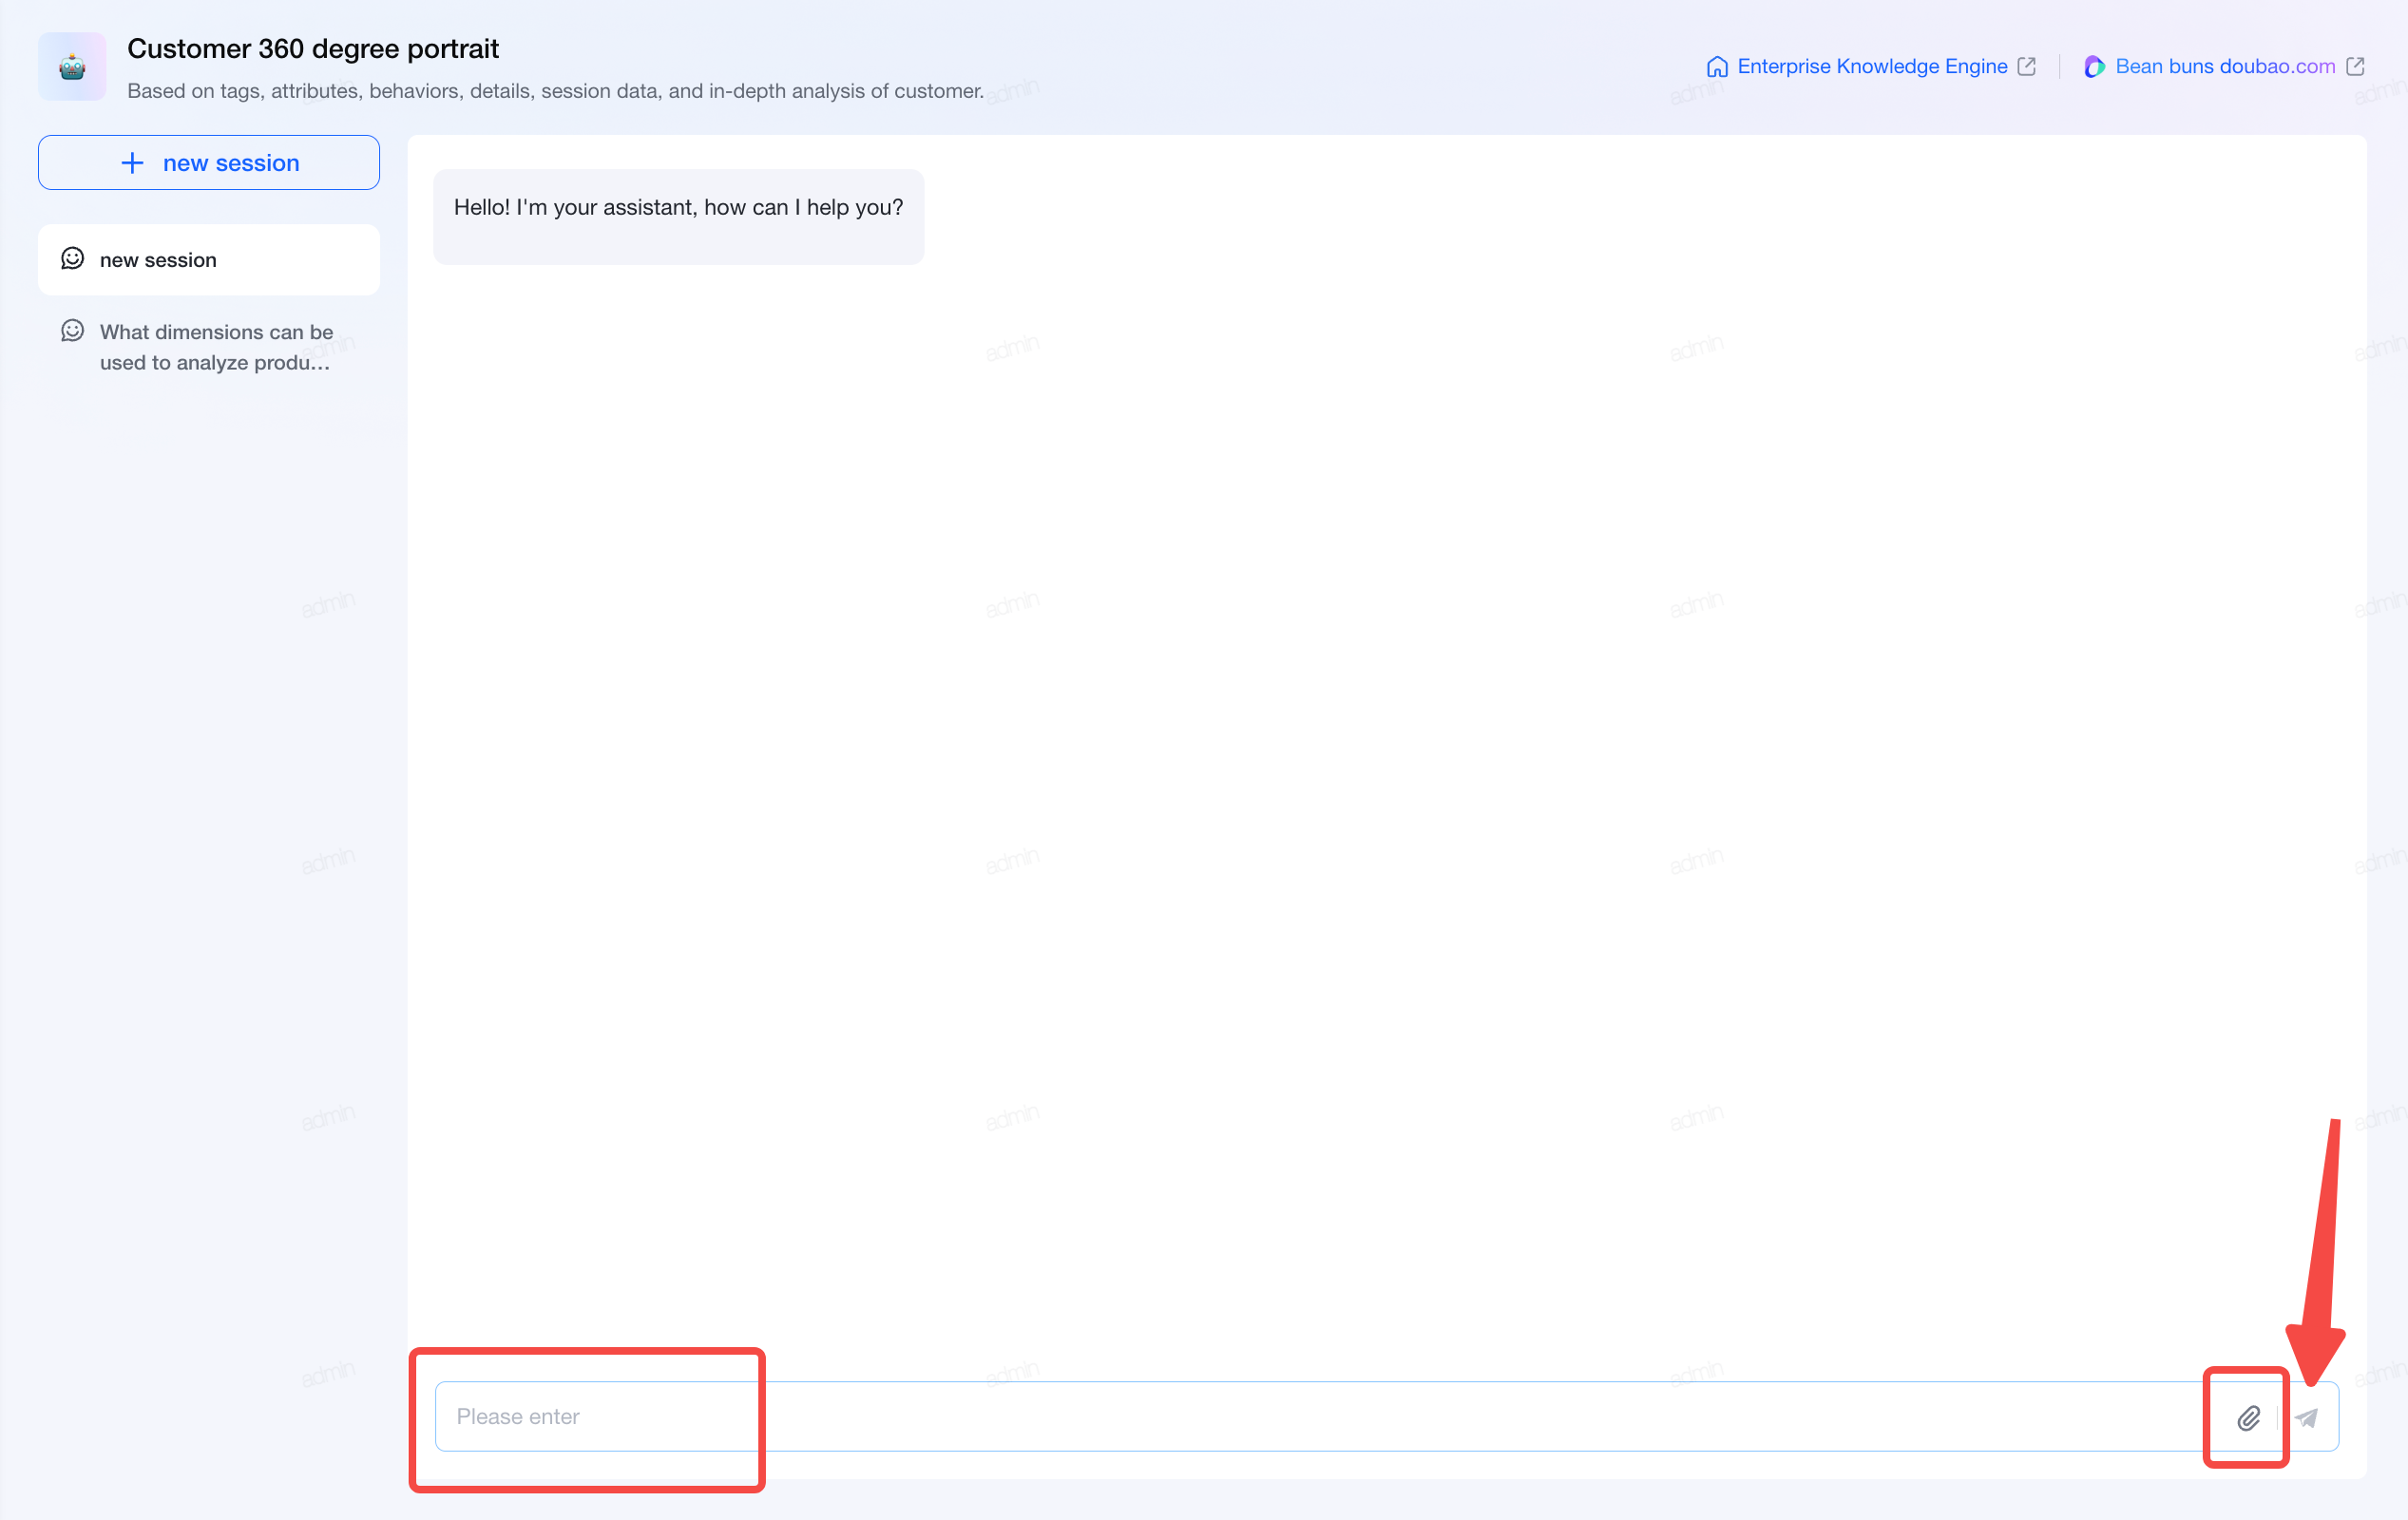Viewport: 2408px width, 1520px height.
Task: Click the paperclip attachment icon
Action: click(2248, 1417)
